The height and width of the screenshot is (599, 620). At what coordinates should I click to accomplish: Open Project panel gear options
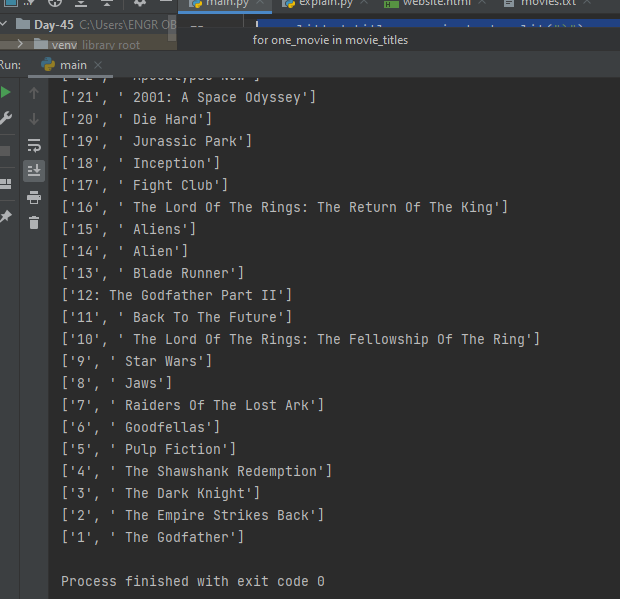pos(139,3)
